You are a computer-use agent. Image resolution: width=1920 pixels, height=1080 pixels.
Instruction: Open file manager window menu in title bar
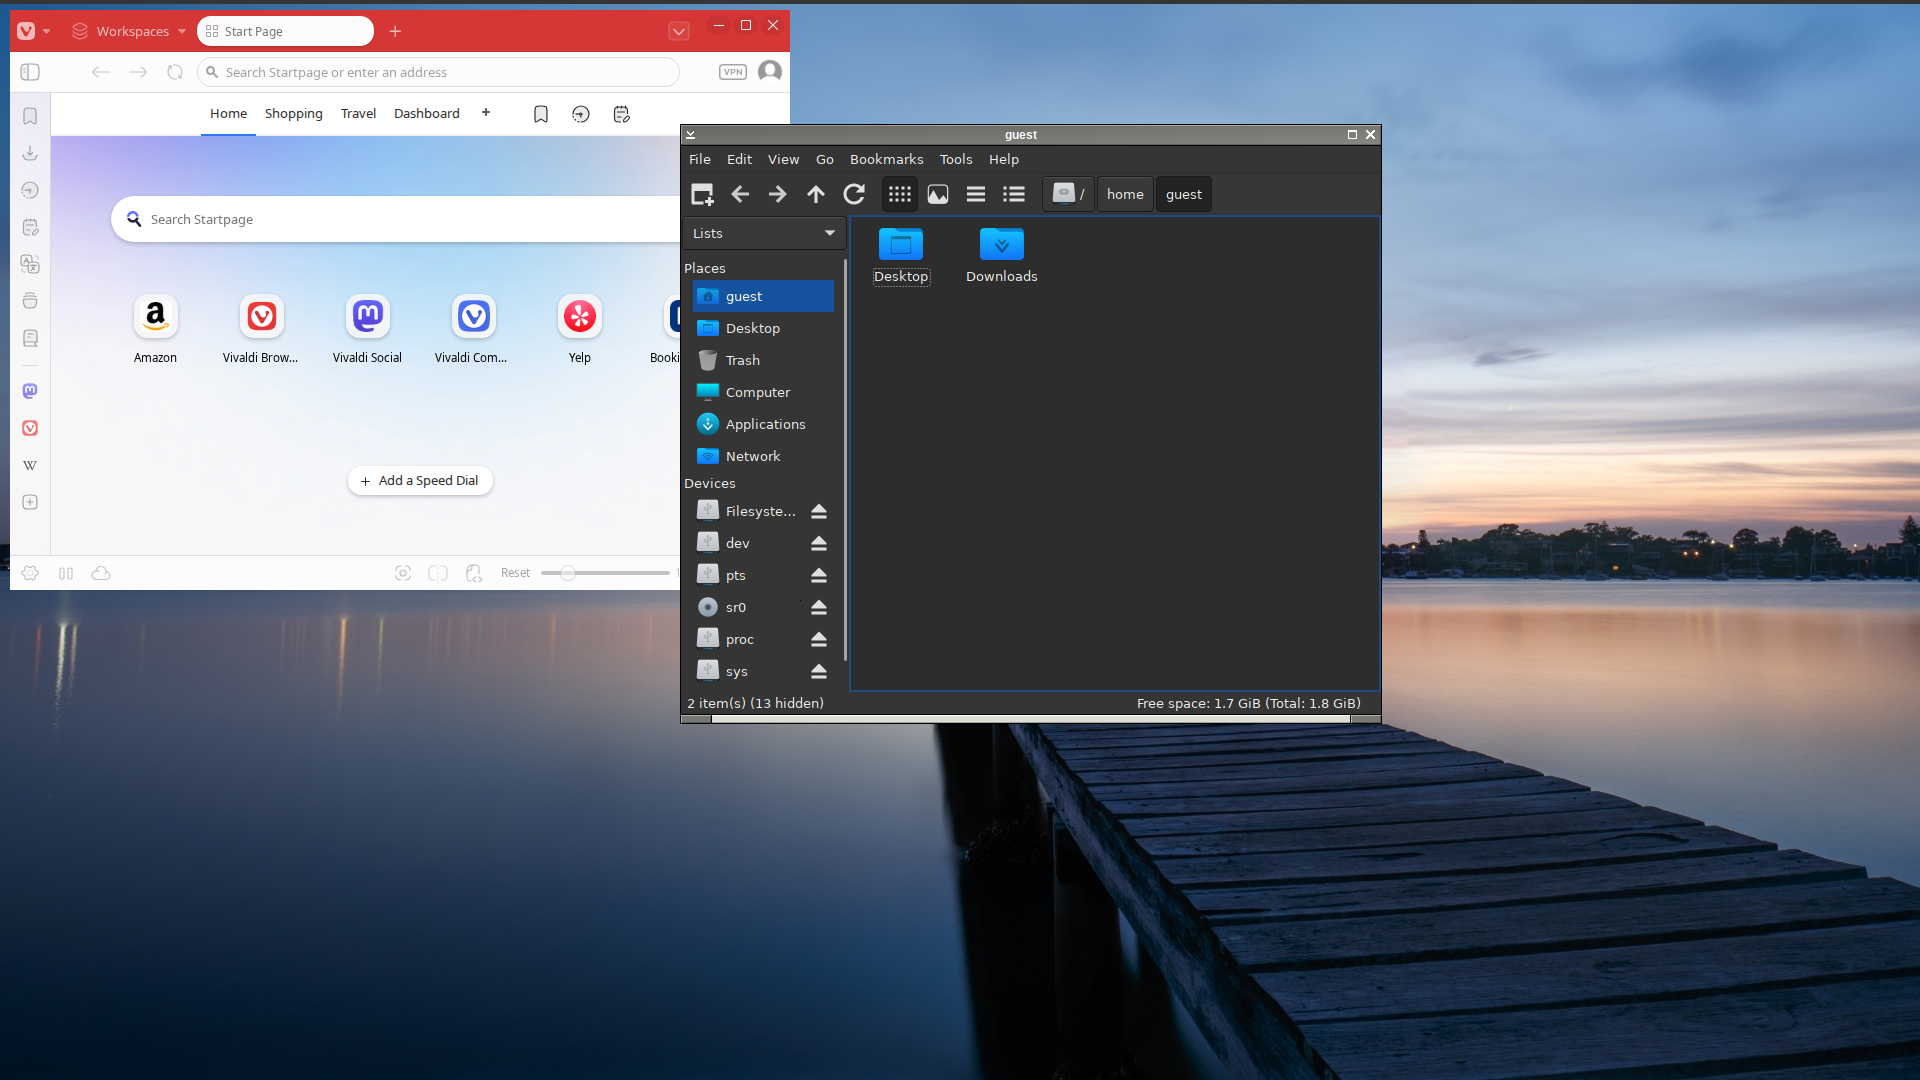[x=690, y=135]
